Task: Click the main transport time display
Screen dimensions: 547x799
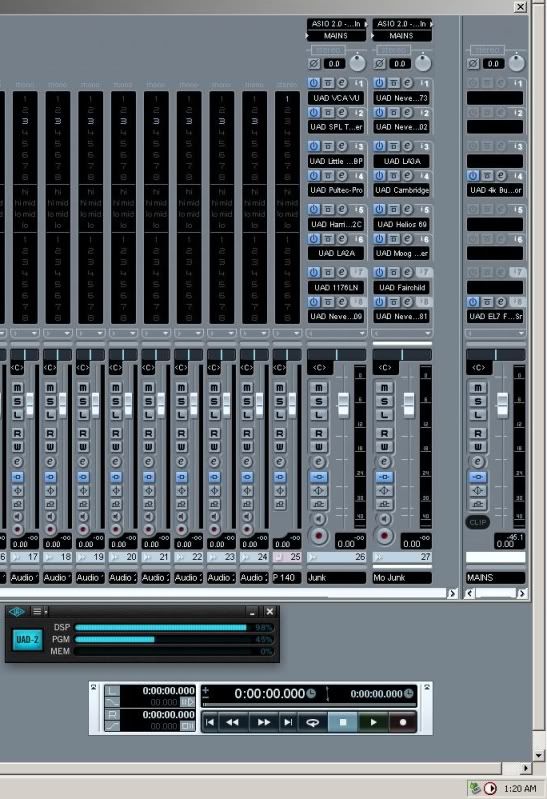Action: pyautogui.click(x=270, y=694)
